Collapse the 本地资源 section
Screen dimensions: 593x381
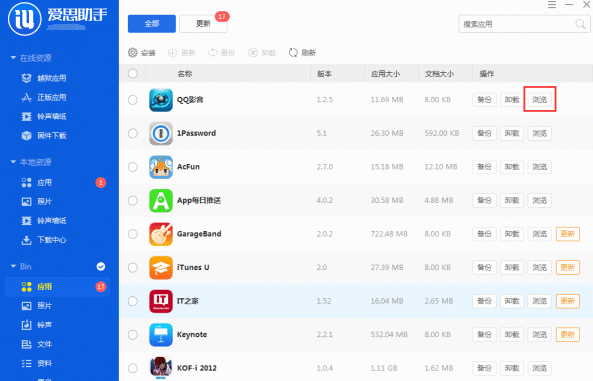click(13, 162)
